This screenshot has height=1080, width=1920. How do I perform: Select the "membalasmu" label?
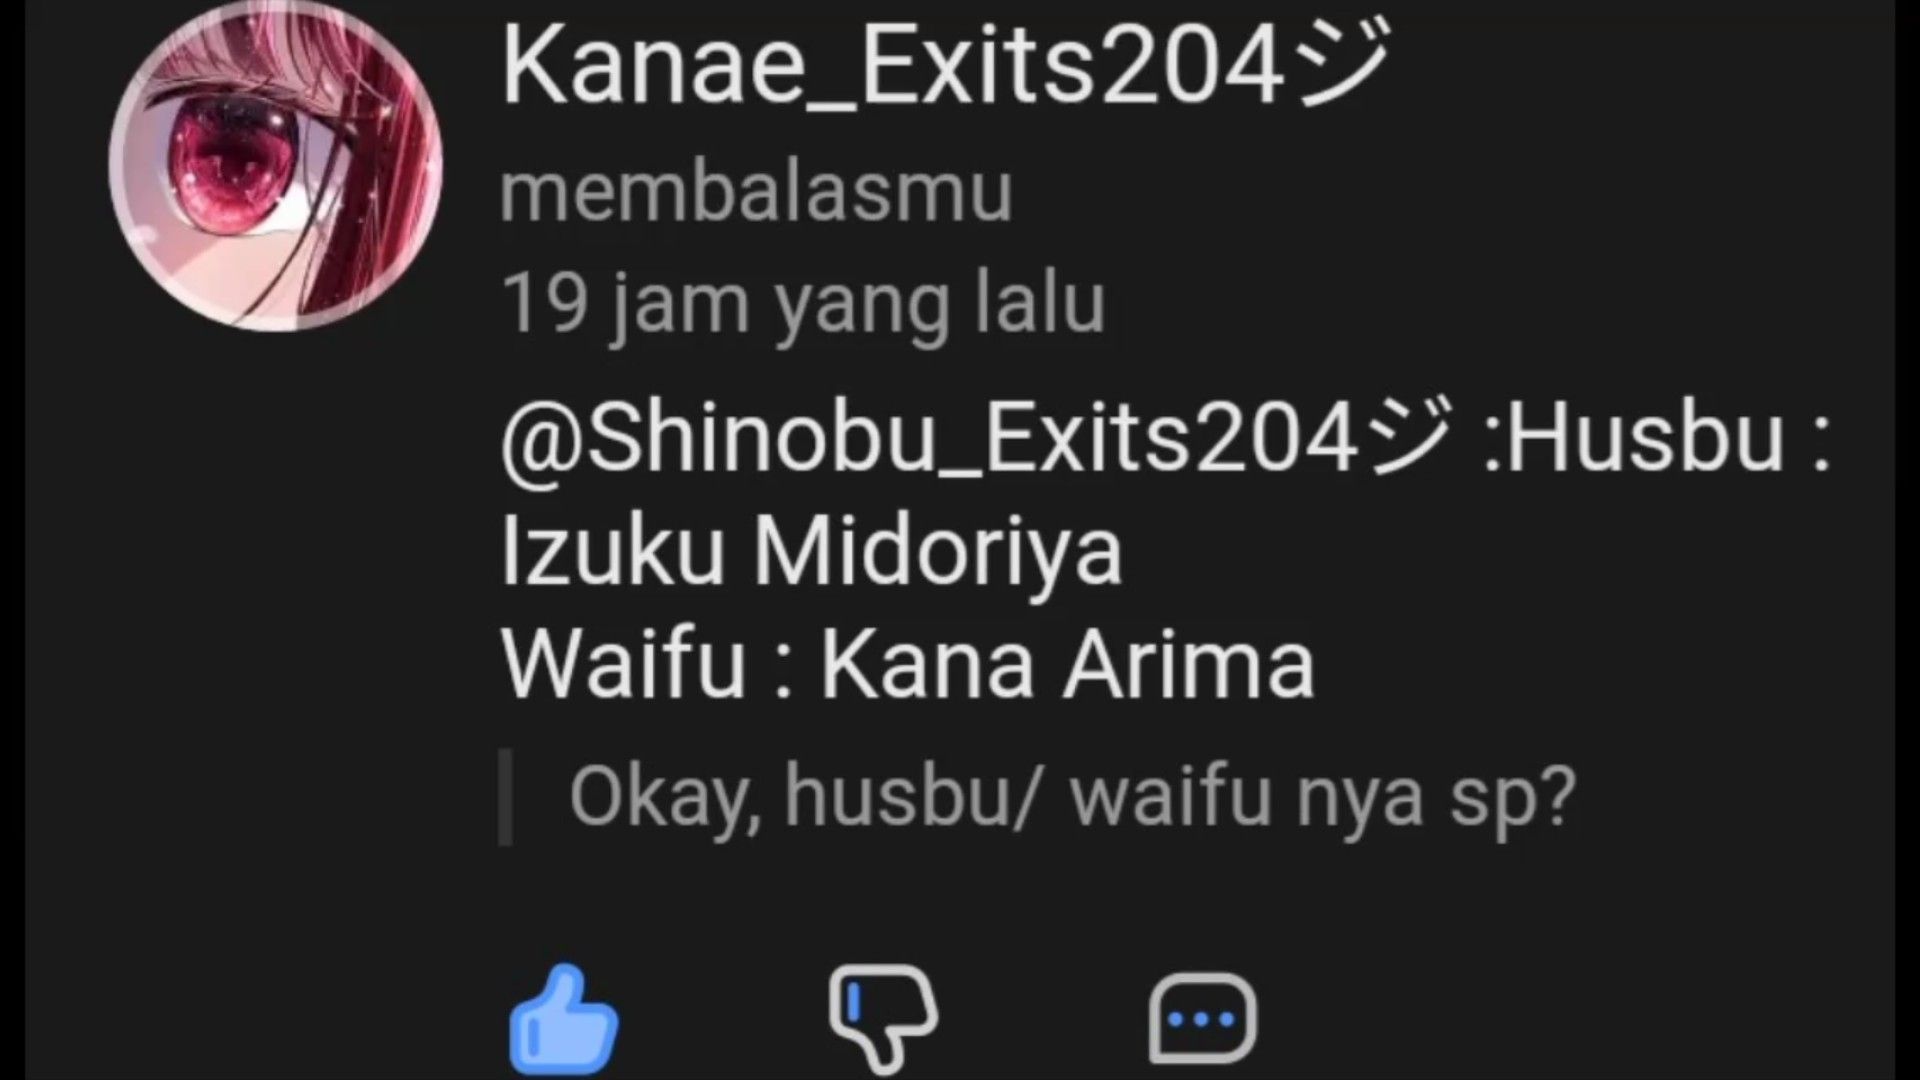click(756, 193)
